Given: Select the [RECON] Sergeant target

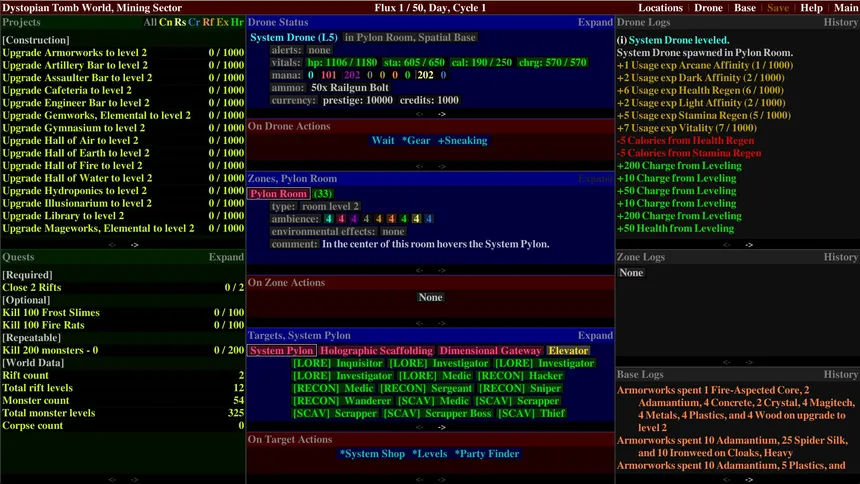Looking at the screenshot, I should coord(426,389).
